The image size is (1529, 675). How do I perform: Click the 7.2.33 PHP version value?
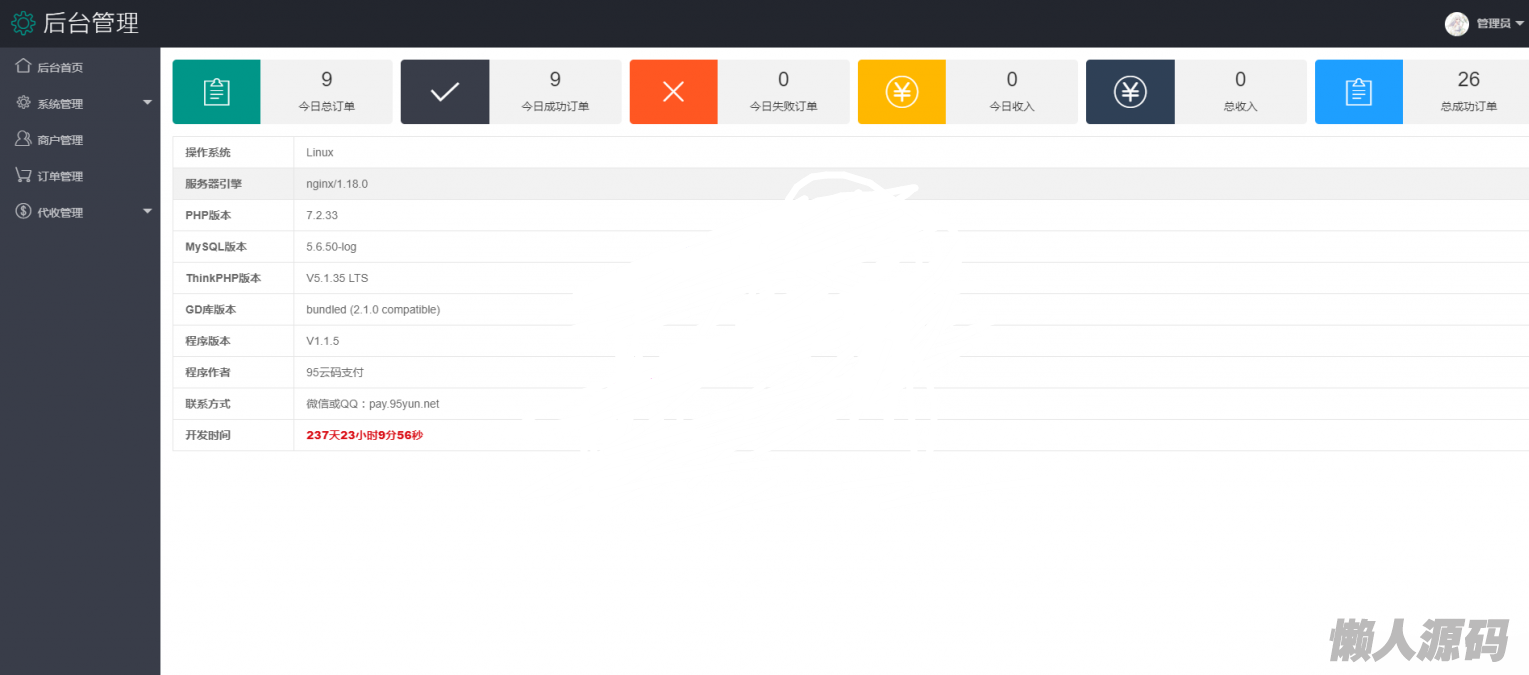(322, 215)
